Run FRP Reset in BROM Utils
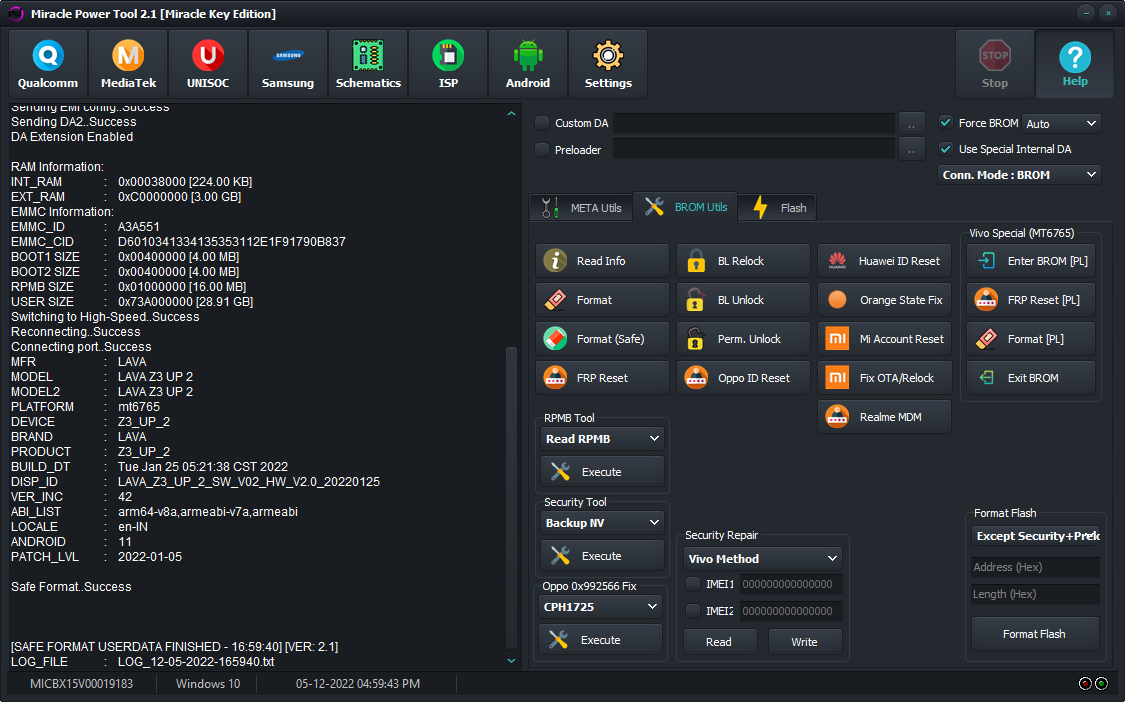Viewport: 1125px width, 702px height. click(602, 378)
